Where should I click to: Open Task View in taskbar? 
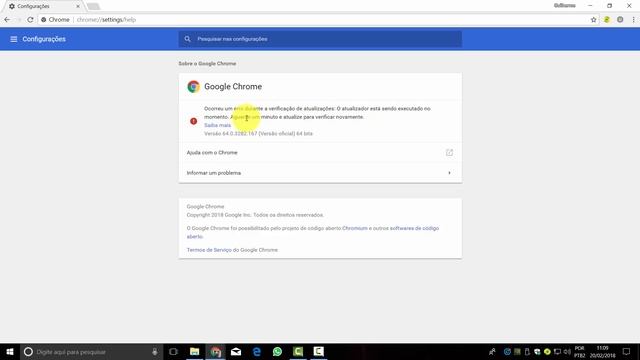pyautogui.click(x=173, y=352)
